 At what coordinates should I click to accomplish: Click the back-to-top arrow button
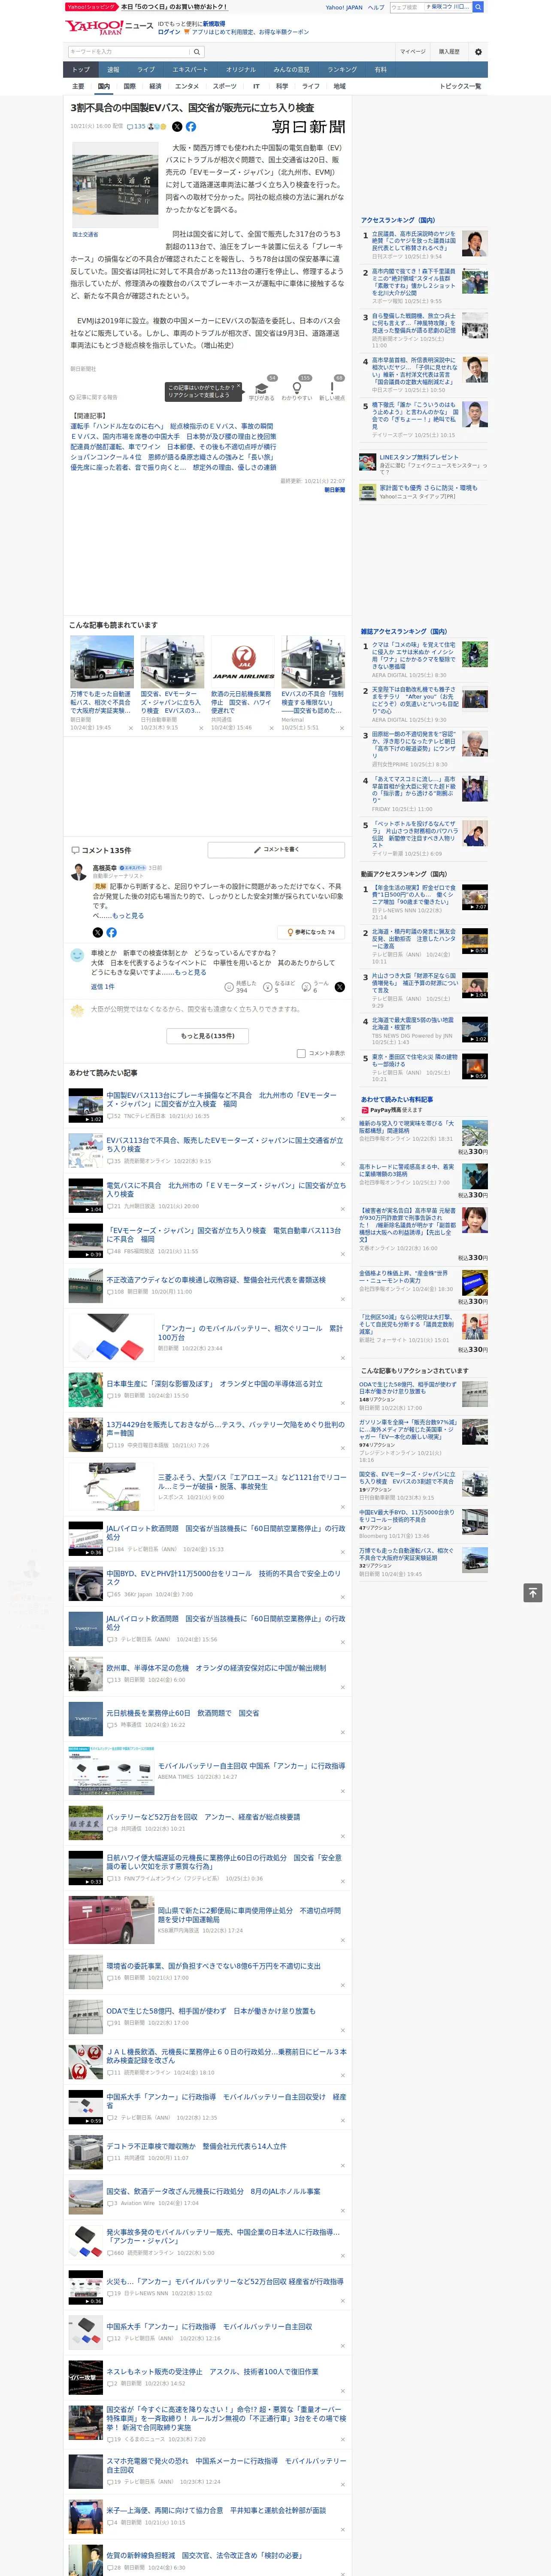coord(533,1592)
